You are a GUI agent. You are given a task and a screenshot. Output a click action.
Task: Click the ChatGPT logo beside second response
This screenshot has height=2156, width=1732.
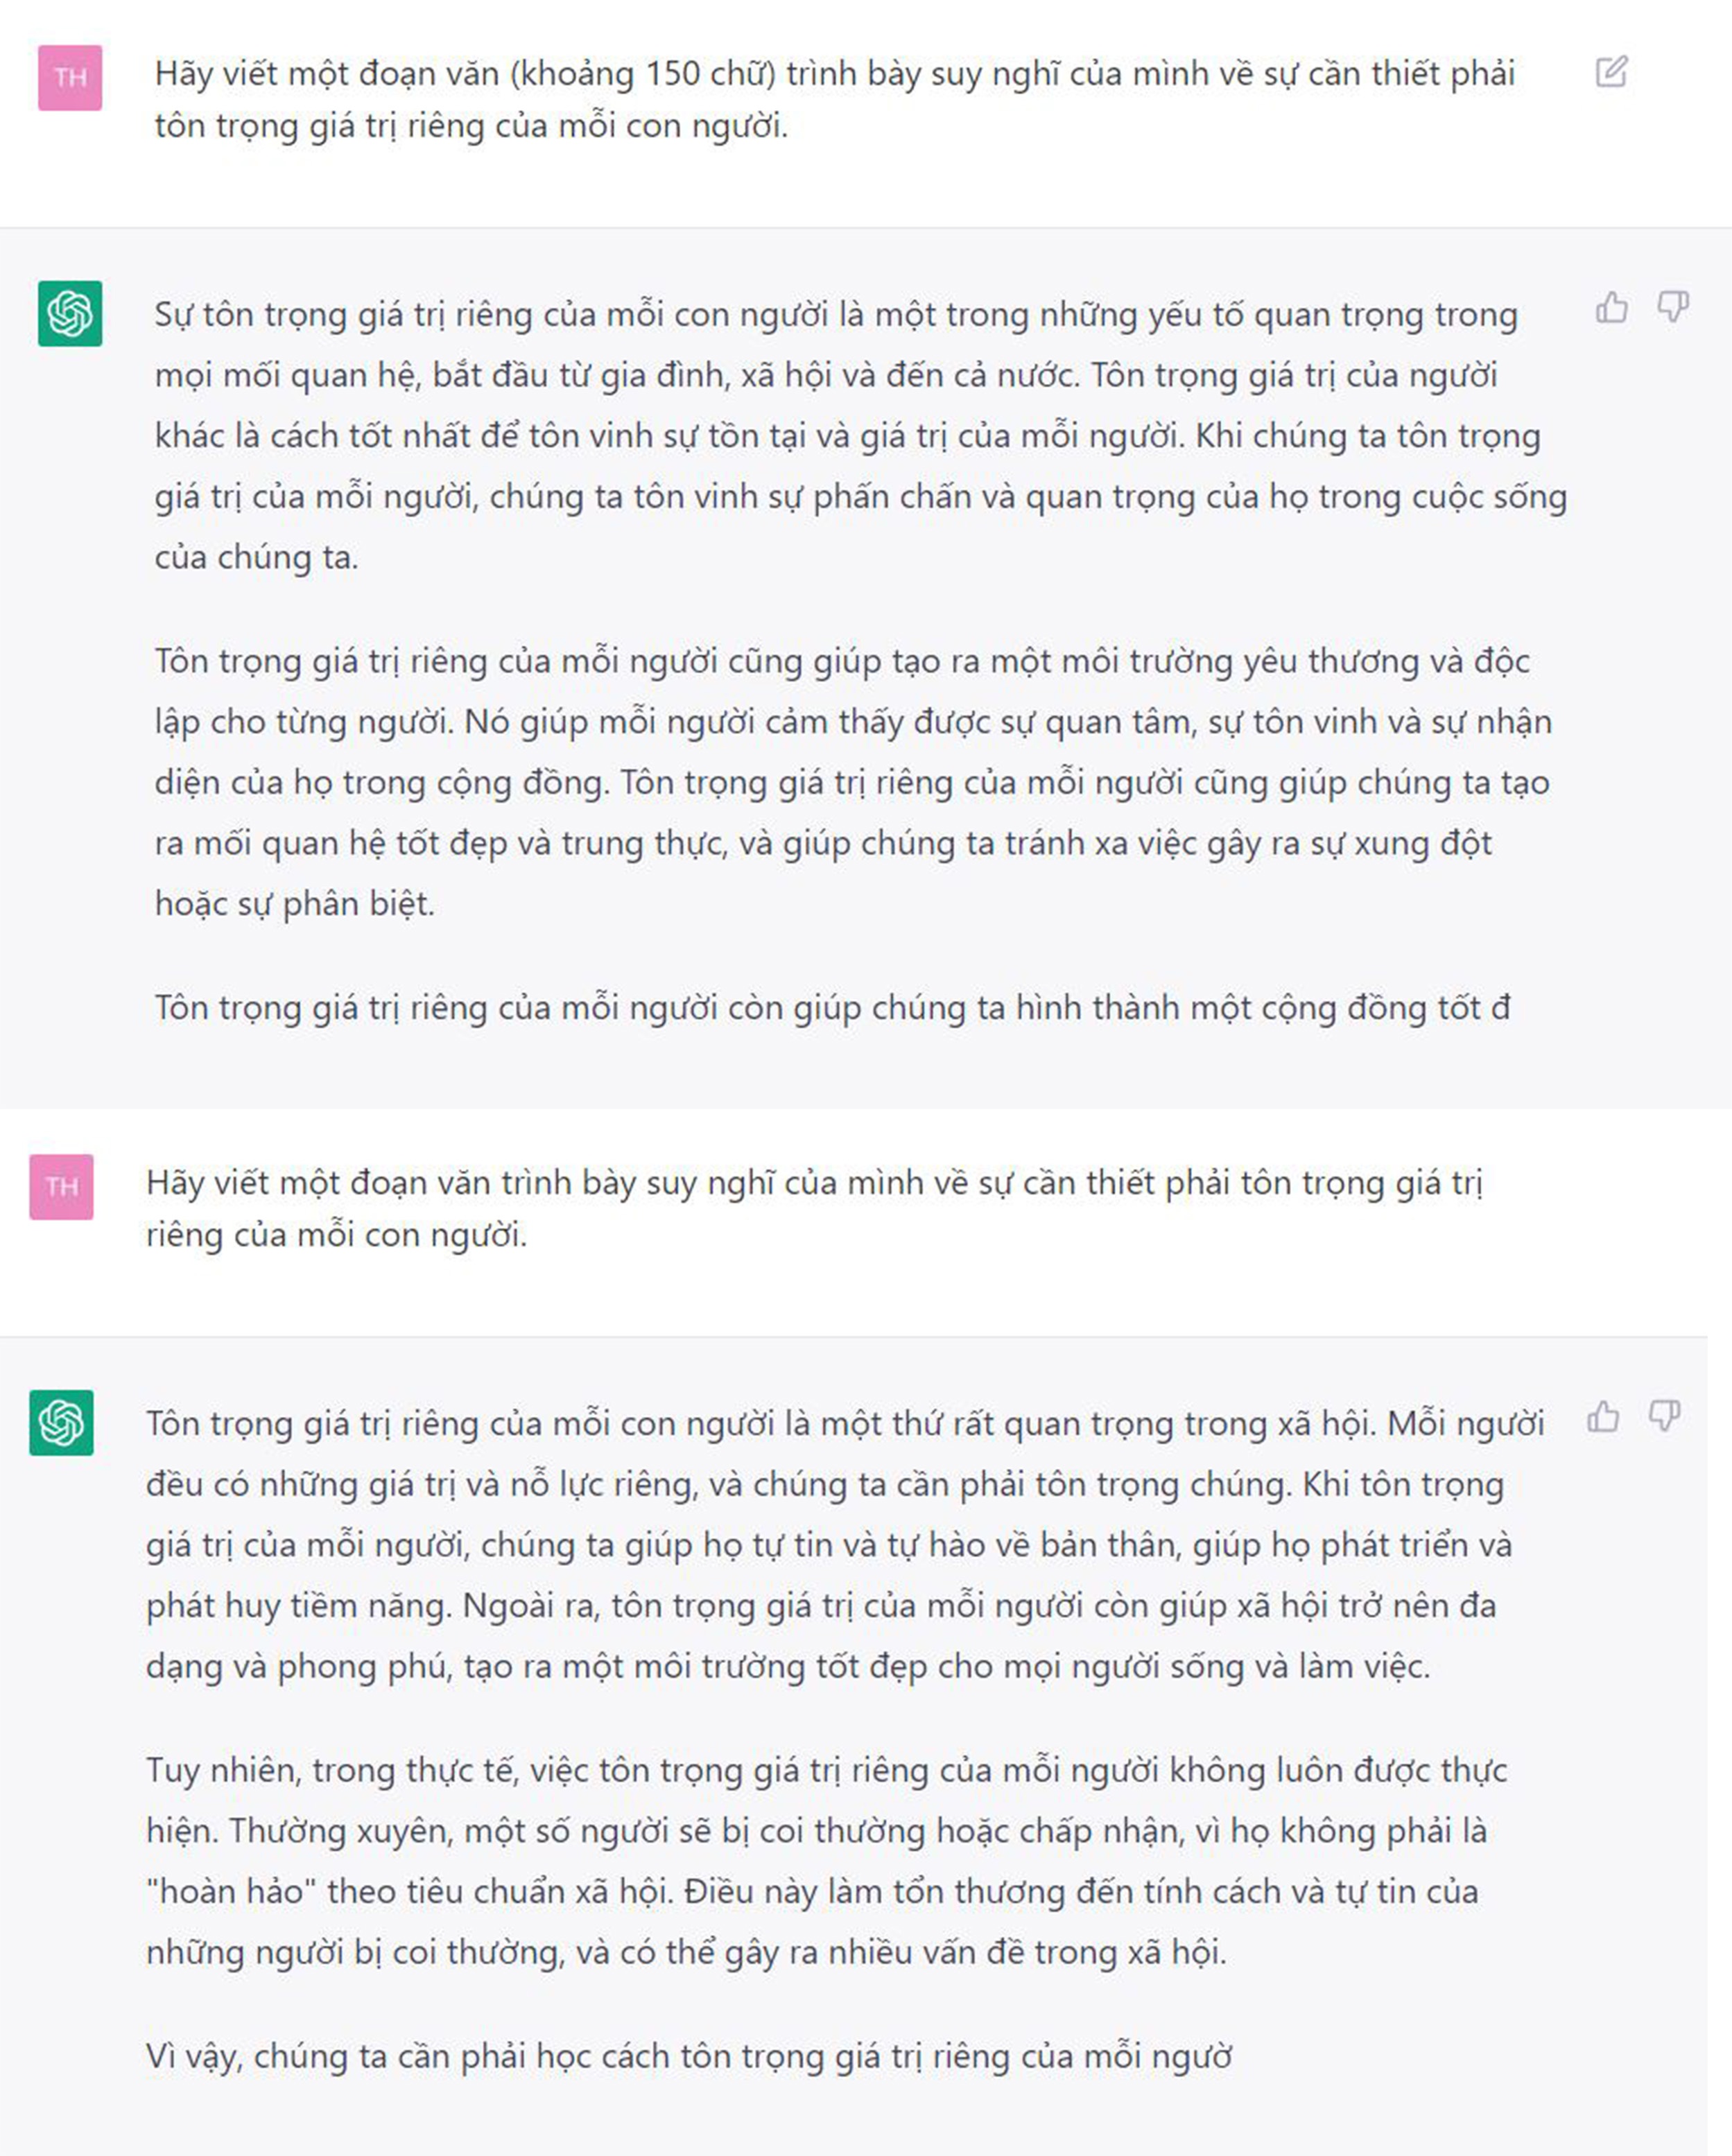(61, 1422)
